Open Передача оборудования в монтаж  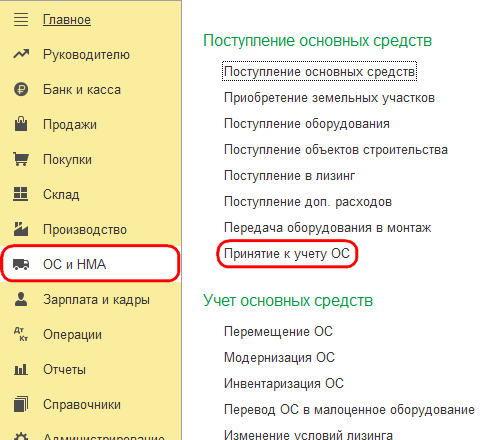pyautogui.click(x=328, y=228)
